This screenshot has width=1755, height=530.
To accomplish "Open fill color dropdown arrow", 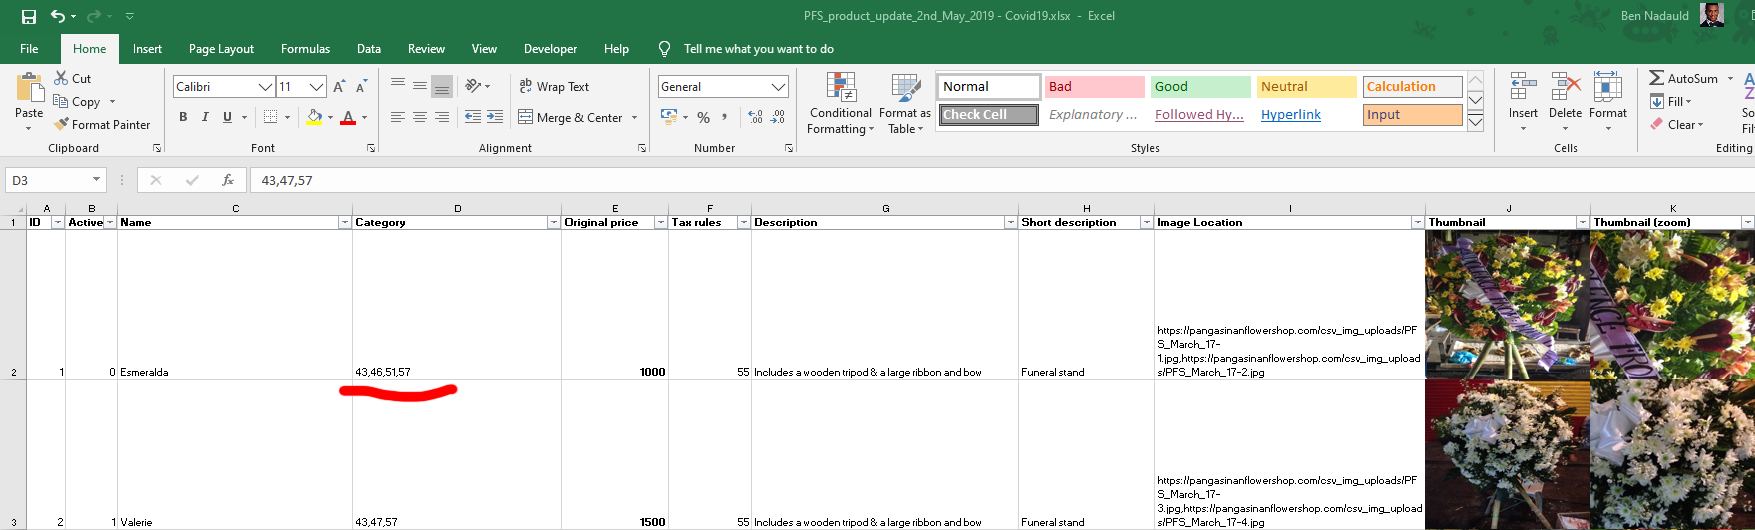I will pos(330,117).
